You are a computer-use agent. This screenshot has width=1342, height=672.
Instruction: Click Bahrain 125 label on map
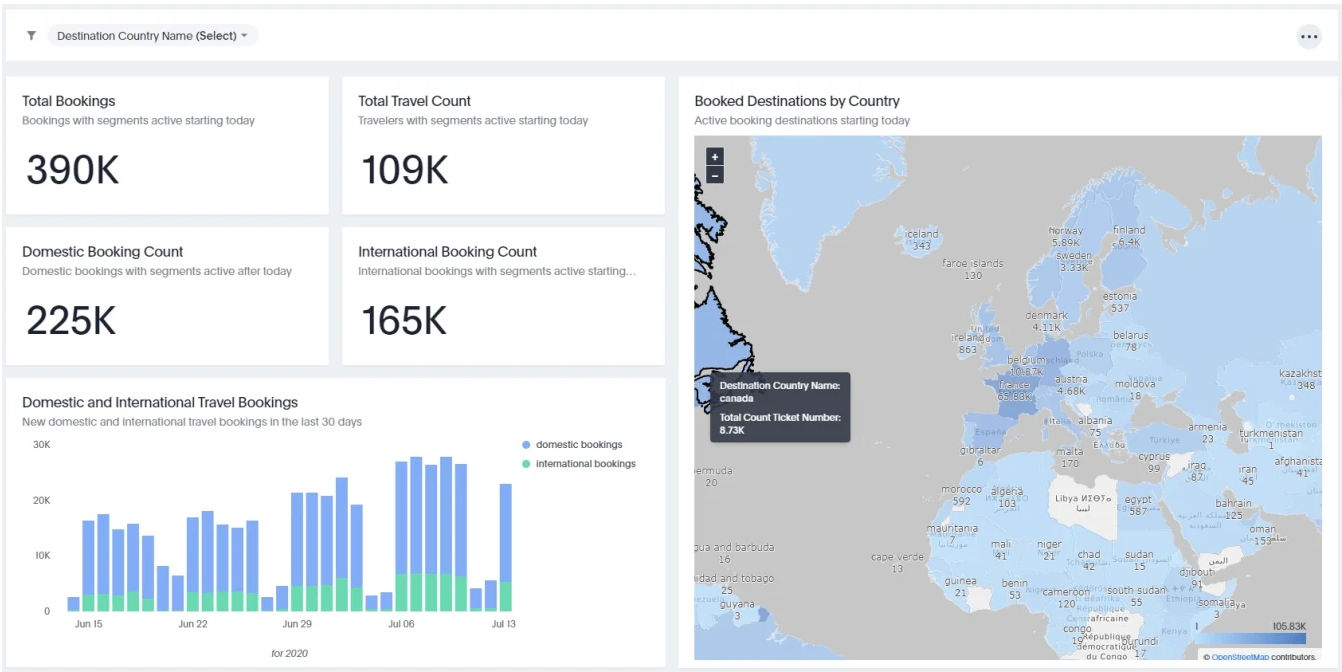[x=1234, y=510]
